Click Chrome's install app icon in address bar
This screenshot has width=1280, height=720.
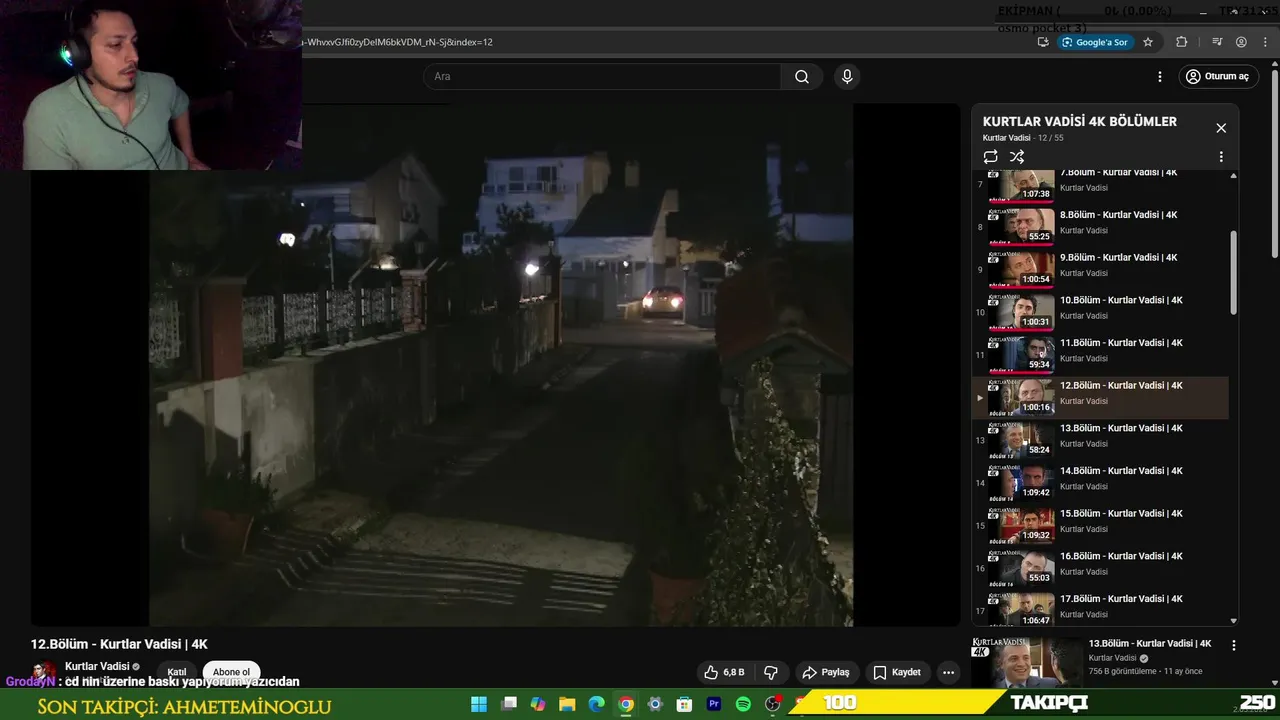(1043, 42)
